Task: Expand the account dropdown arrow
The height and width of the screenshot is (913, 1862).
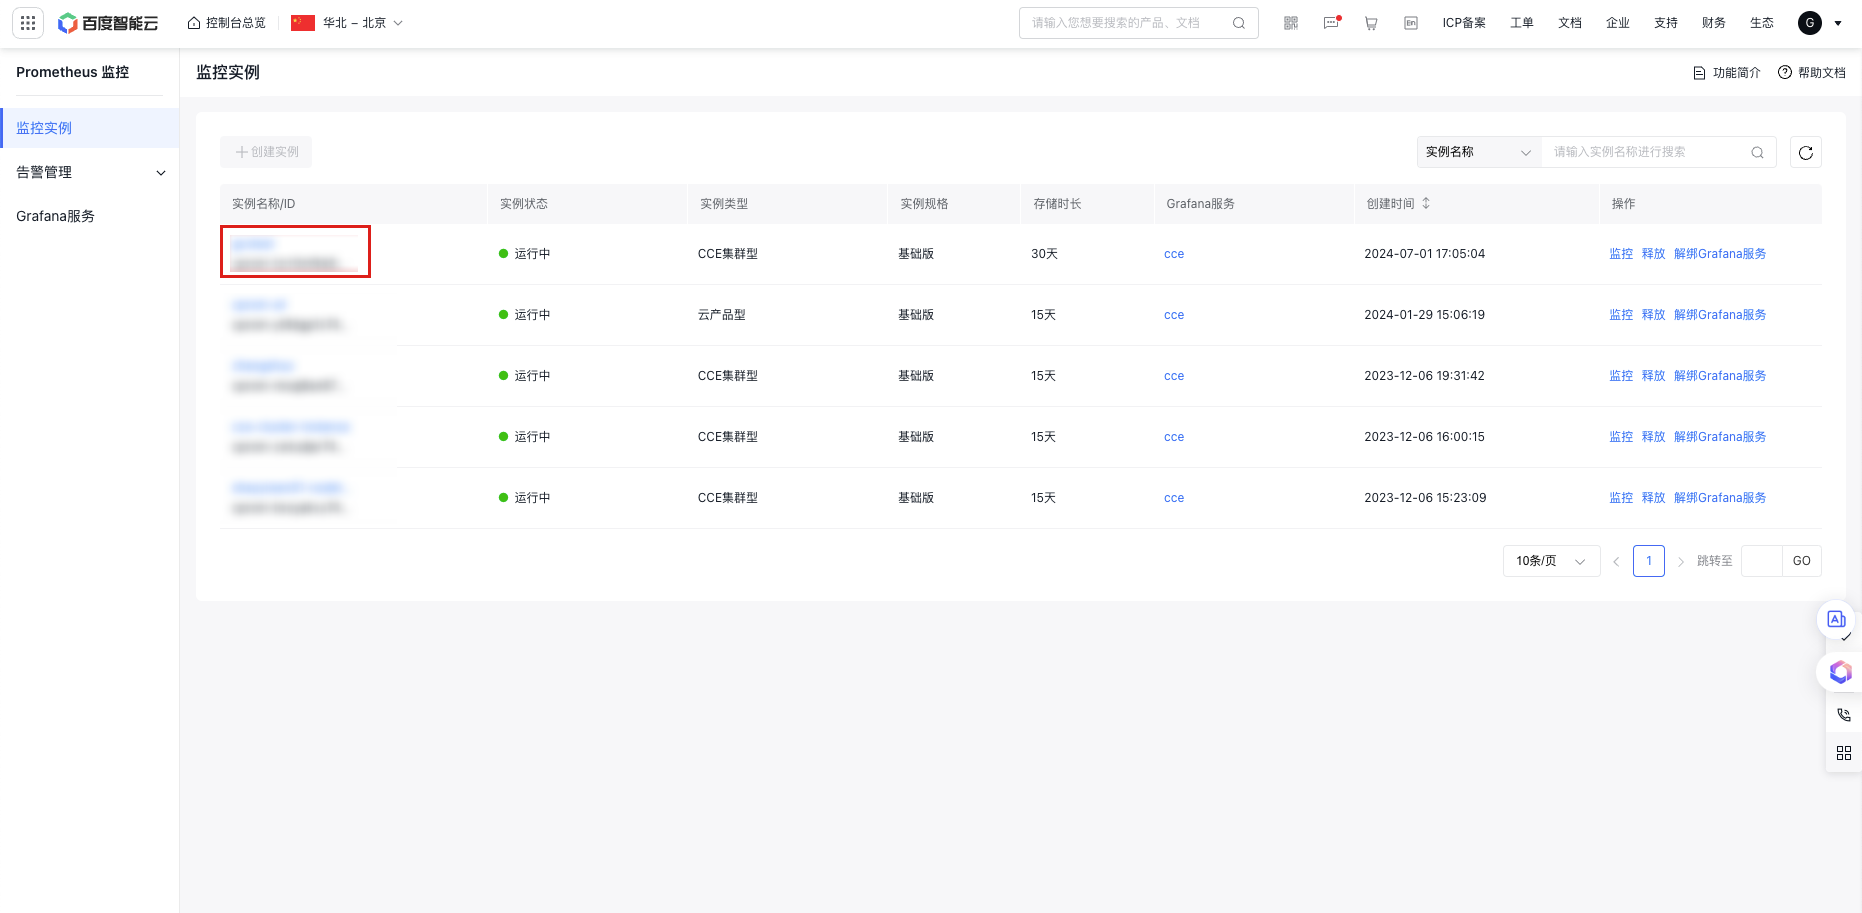Action: 1838,23
